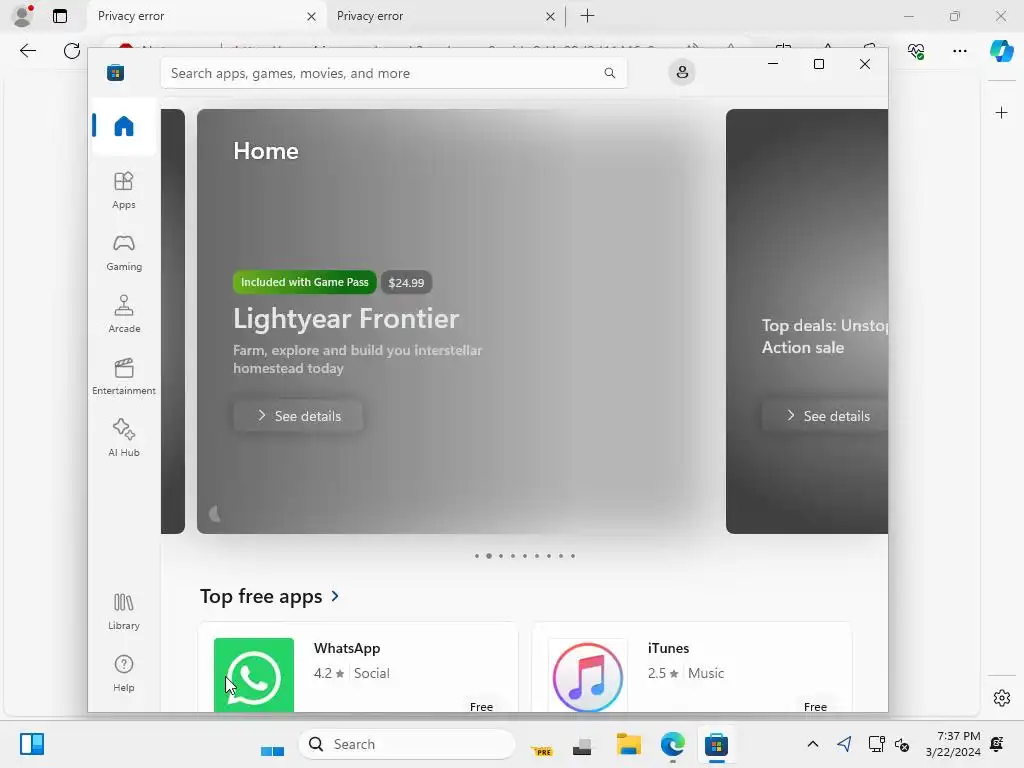This screenshot has height=768, width=1024.
Task: Open a new tab in Edge
Action: point(587,16)
